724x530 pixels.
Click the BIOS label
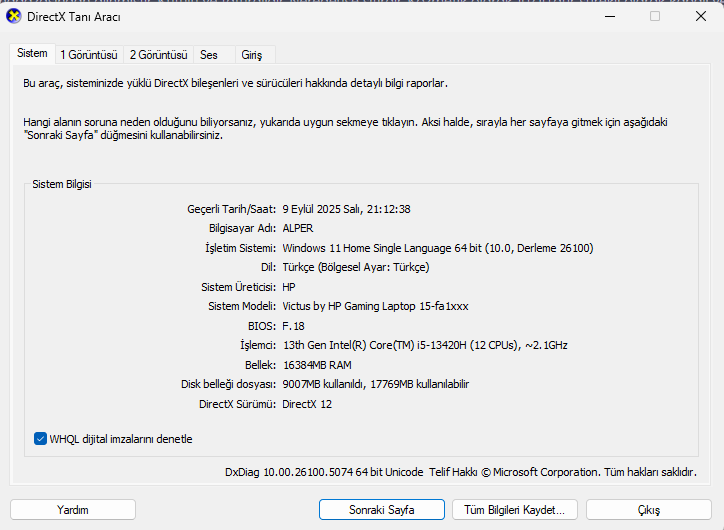(x=262, y=326)
